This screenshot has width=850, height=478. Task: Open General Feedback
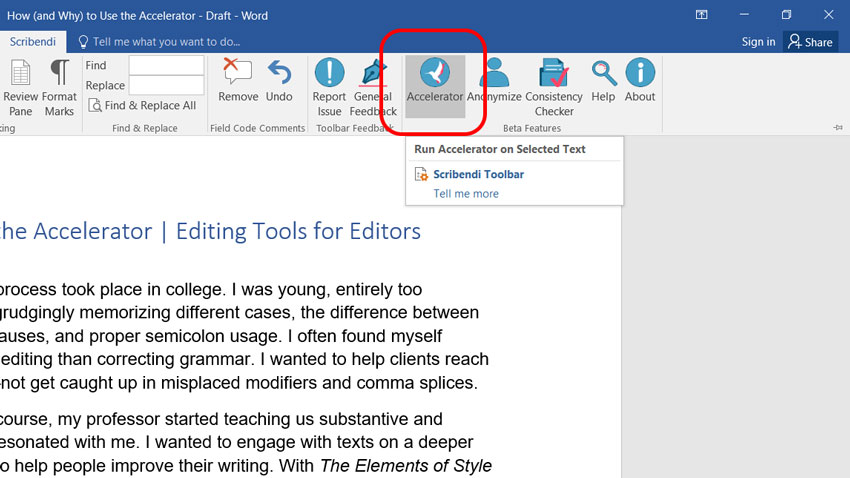(x=373, y=88)
